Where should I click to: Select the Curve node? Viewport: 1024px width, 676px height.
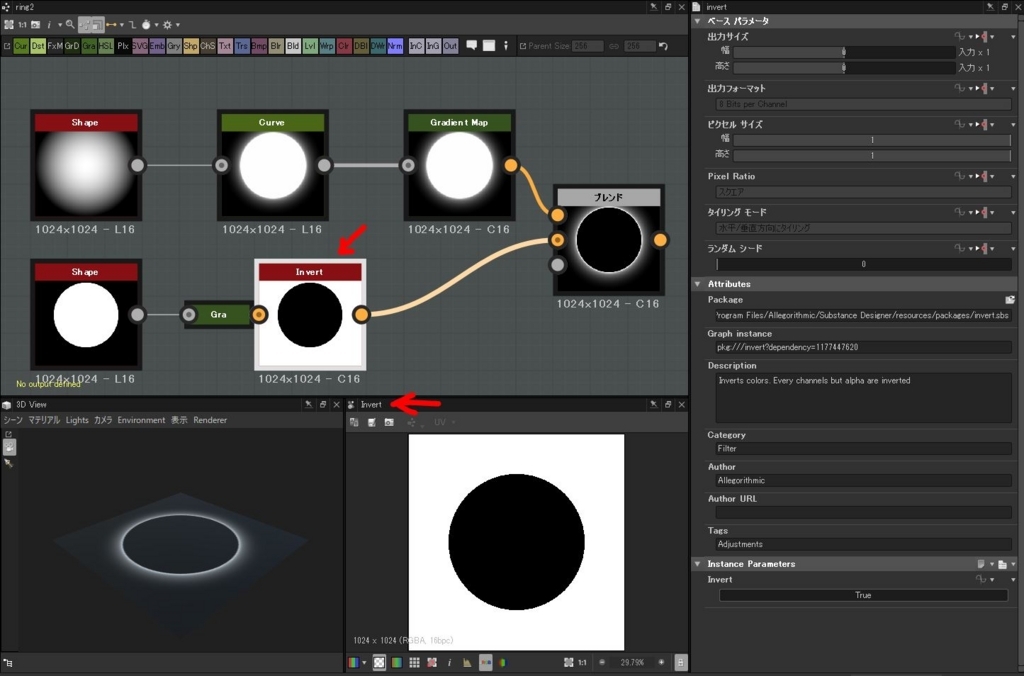(x=272, y=165)
